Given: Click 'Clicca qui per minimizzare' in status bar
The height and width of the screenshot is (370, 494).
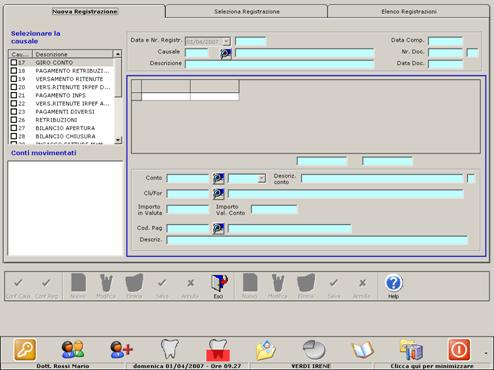Looking at the screenshot, I should click(x=432, y=366).
